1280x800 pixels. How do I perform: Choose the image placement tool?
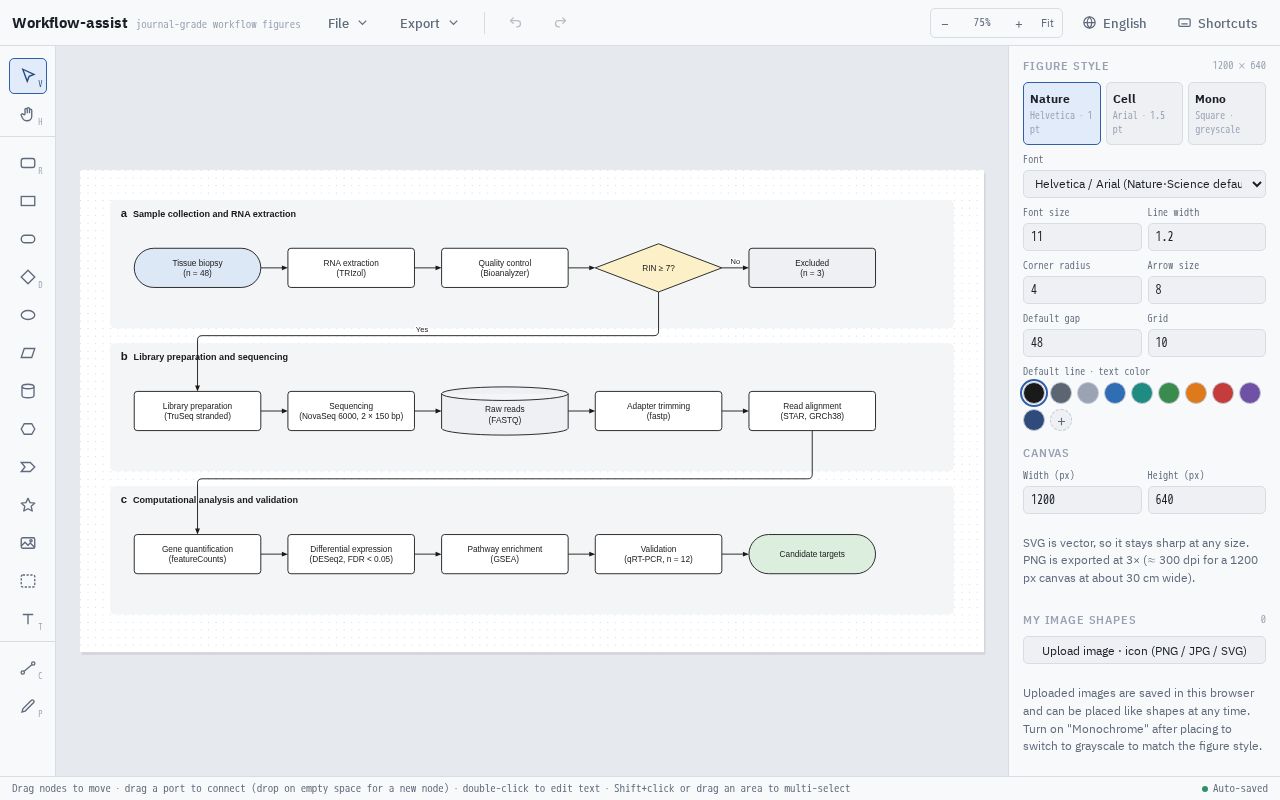pyautogui.click(x=28, y=543)
